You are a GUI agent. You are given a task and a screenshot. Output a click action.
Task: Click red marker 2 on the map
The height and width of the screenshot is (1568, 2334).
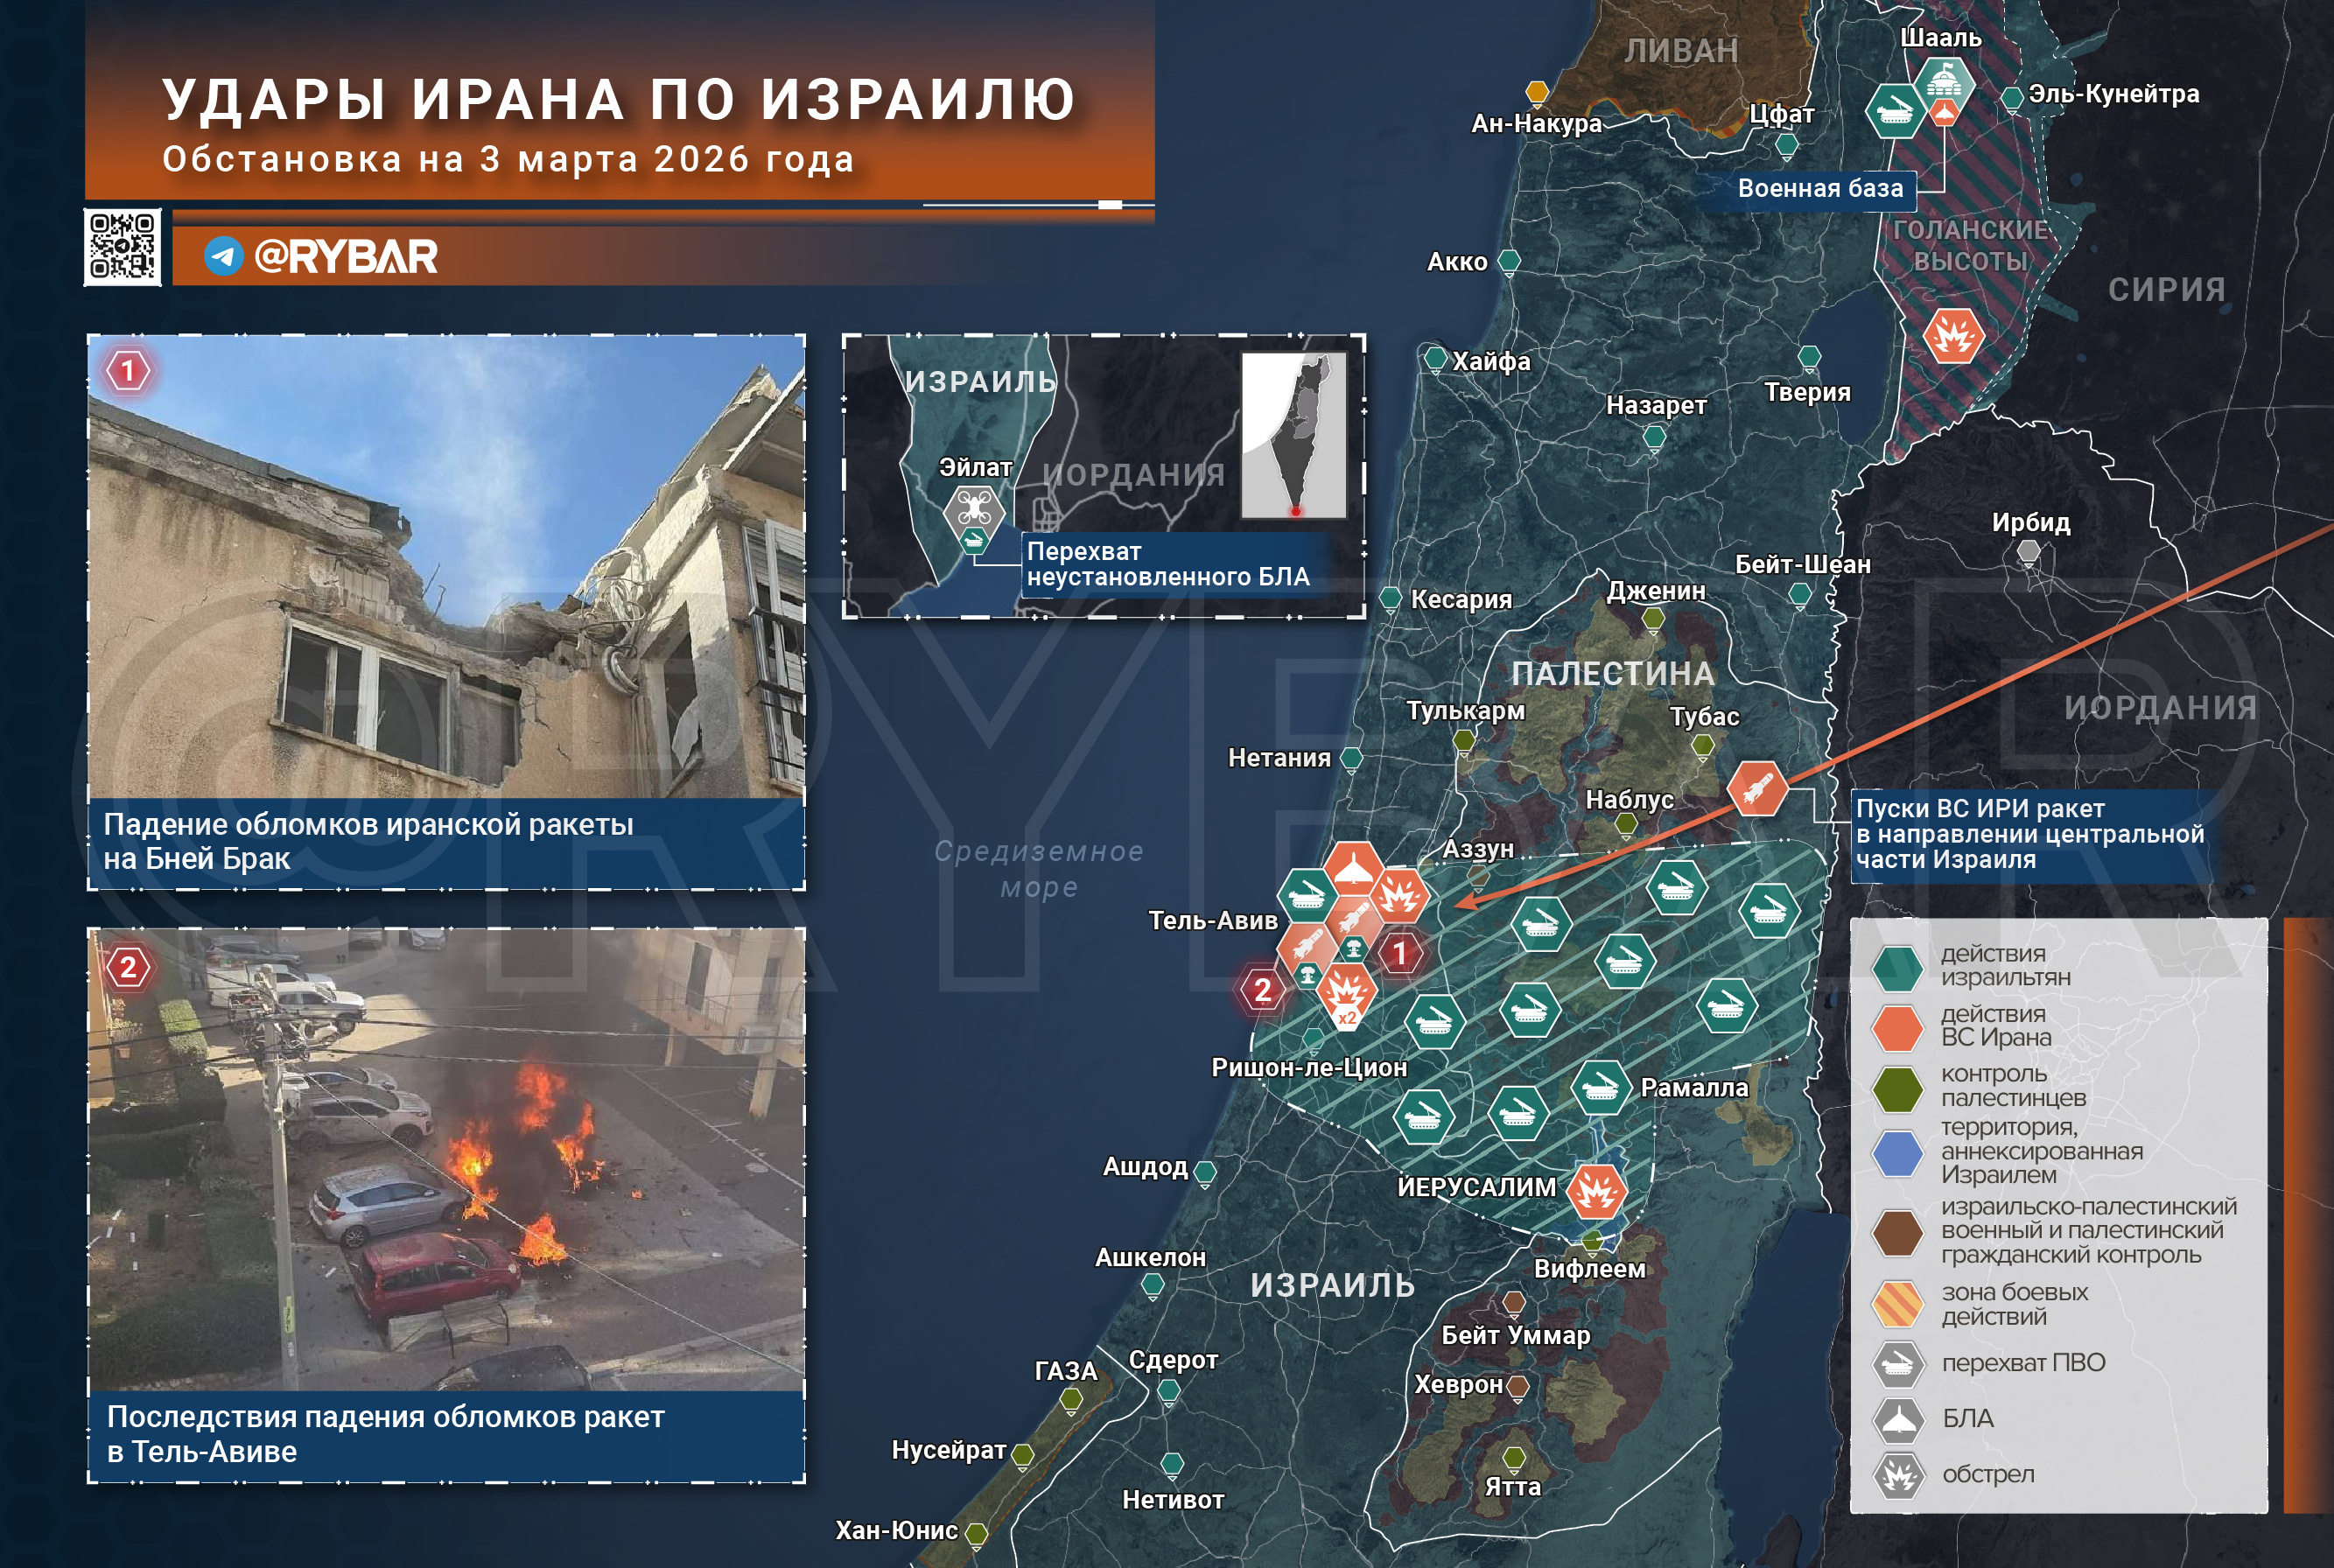[1263, 990]
